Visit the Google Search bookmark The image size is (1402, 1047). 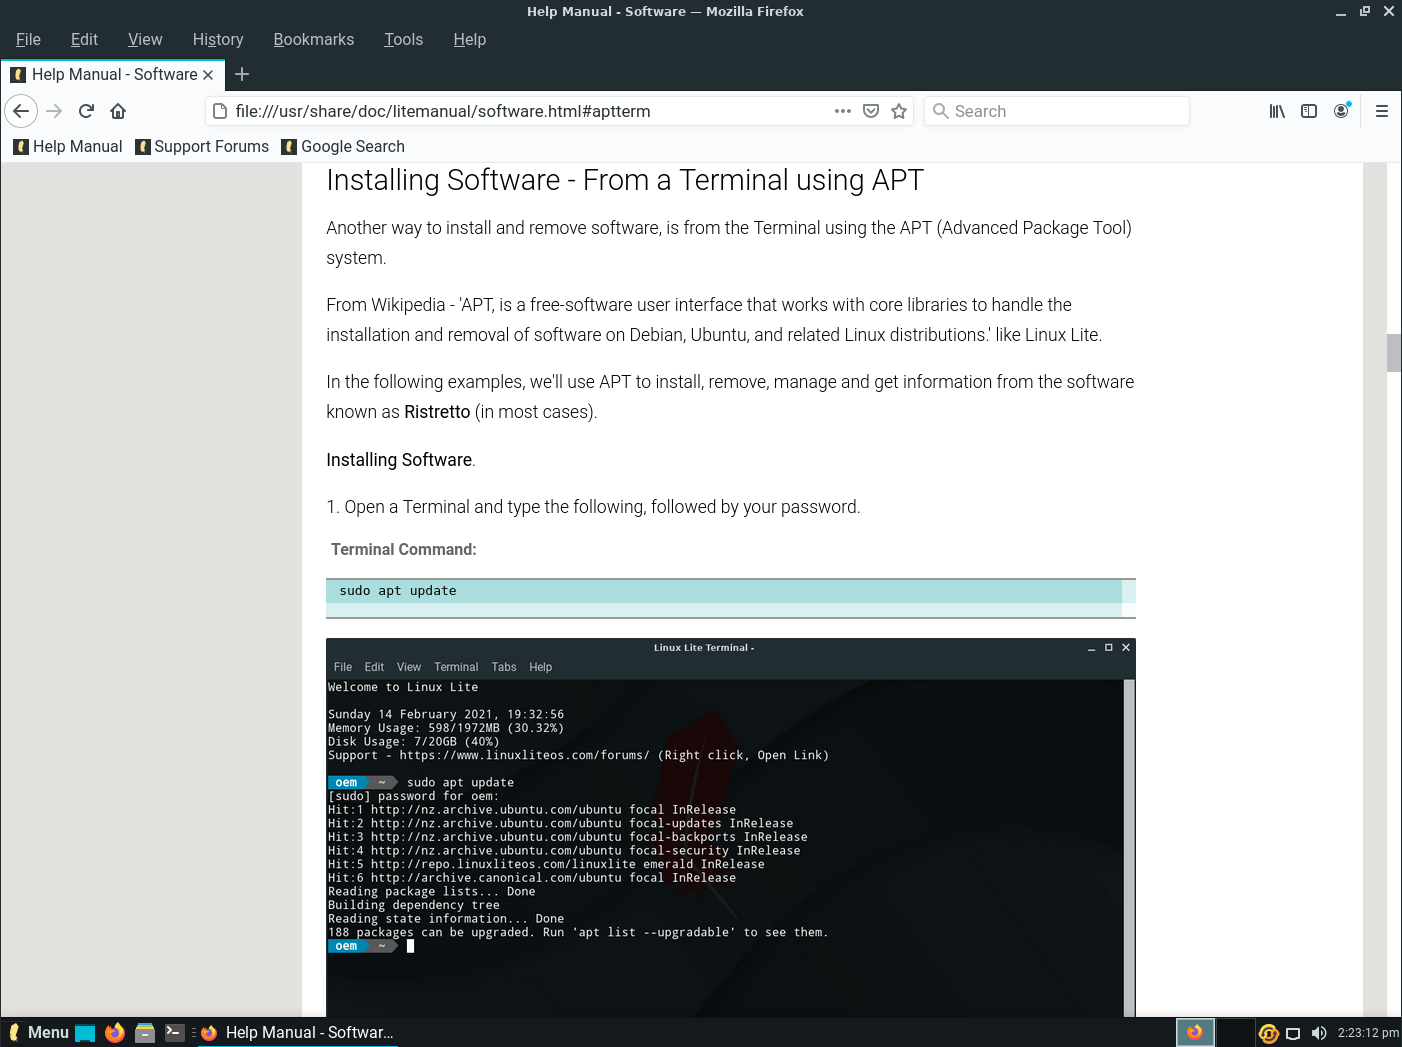[x=343, y=146]
